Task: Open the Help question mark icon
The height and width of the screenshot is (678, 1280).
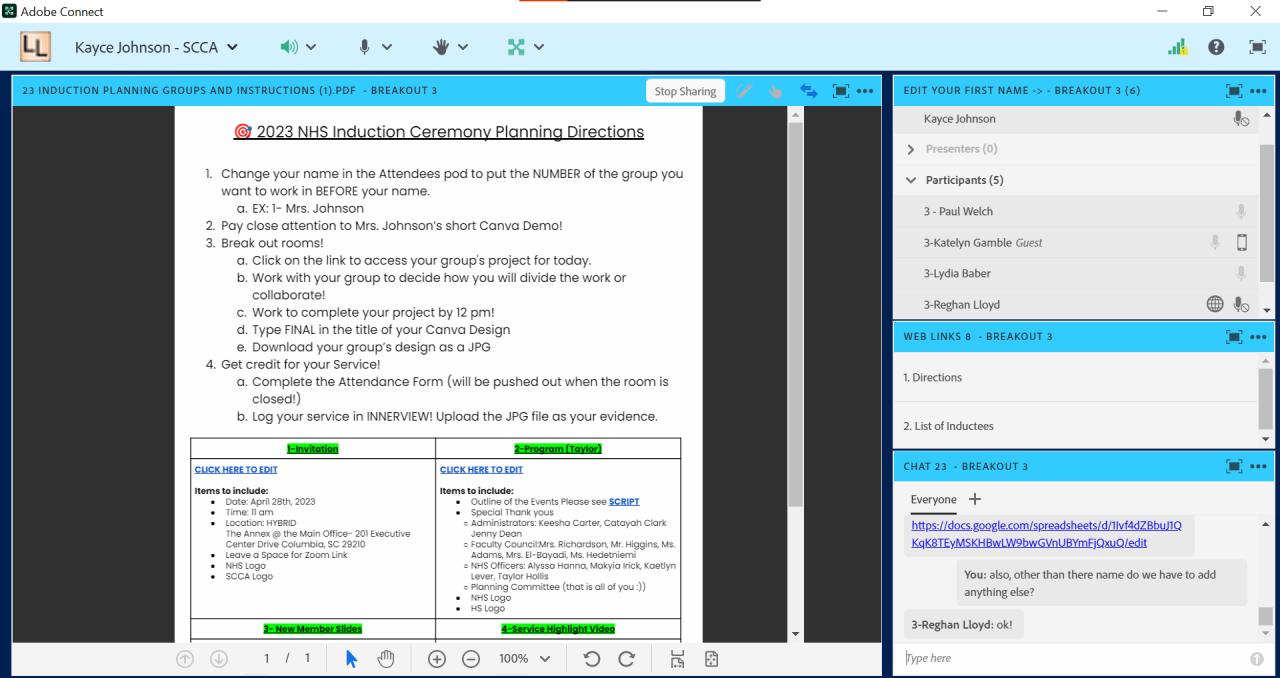Action: (1216, 47)
